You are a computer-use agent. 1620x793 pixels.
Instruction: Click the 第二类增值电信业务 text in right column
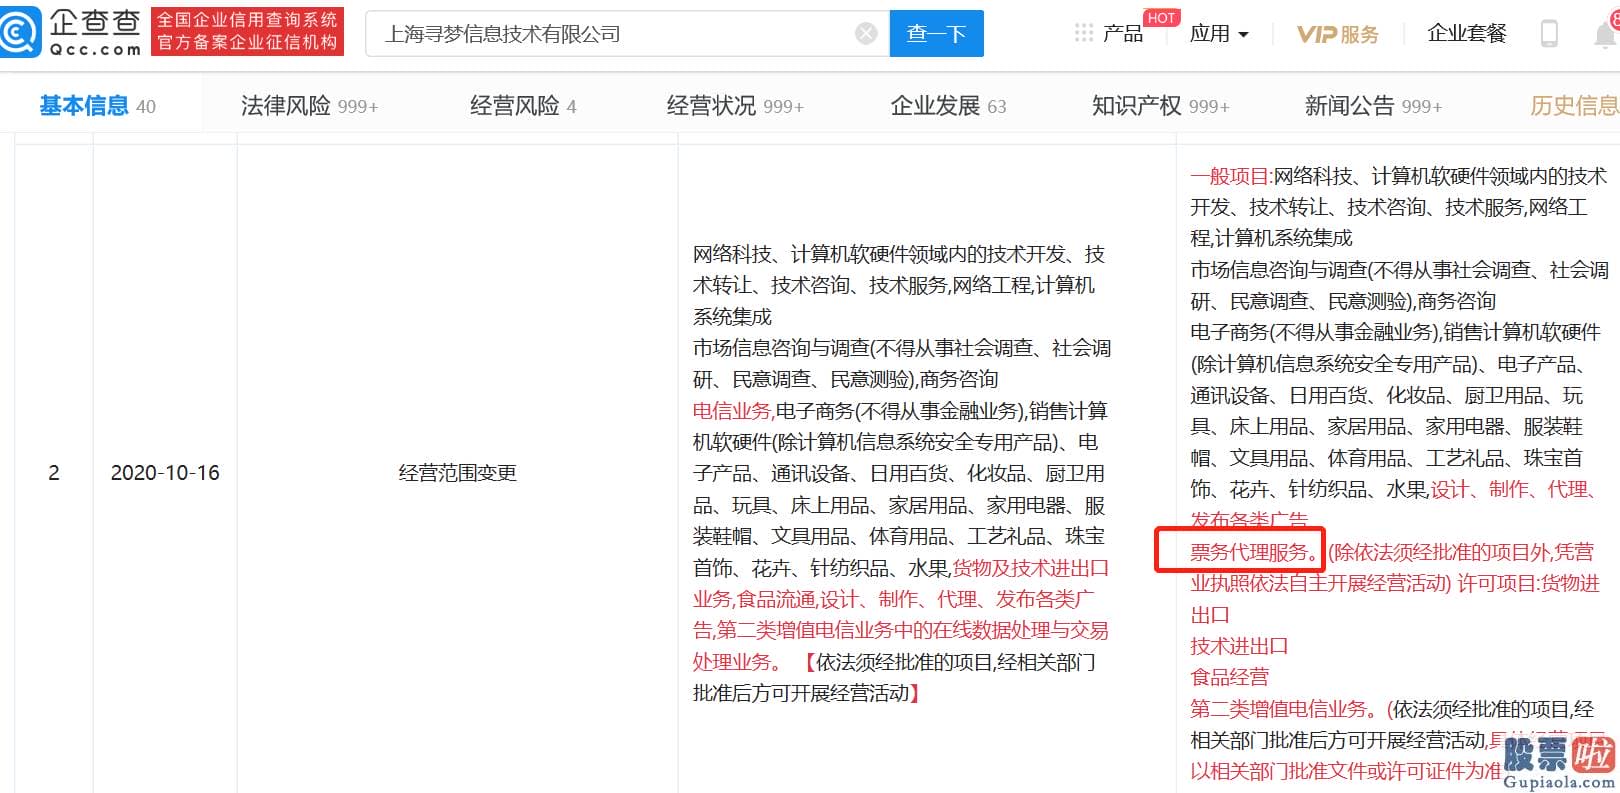point(1278,709)
